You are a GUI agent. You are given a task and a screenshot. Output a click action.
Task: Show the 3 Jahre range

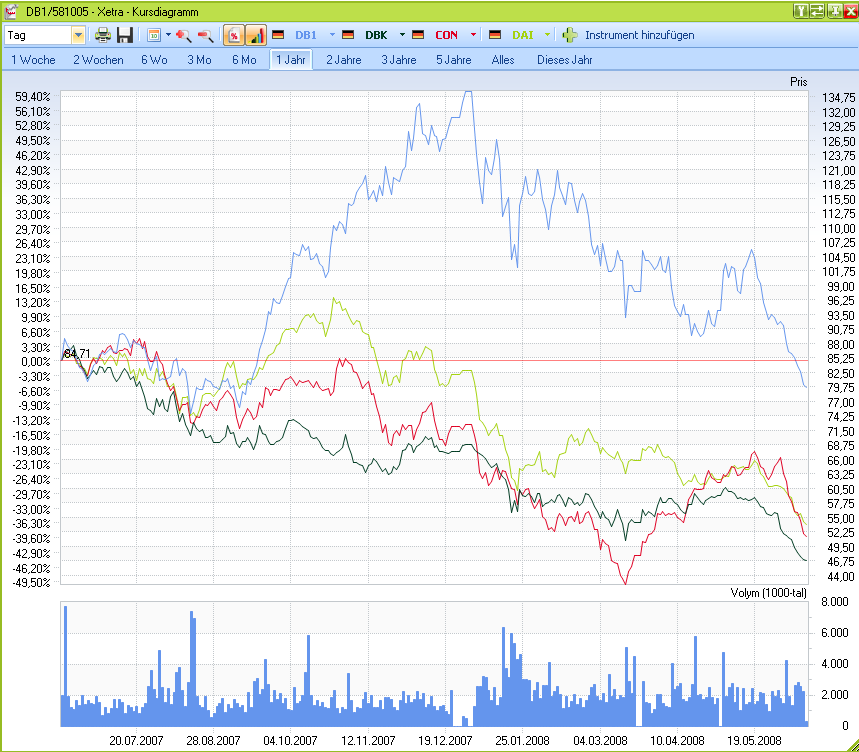[399, 60]
